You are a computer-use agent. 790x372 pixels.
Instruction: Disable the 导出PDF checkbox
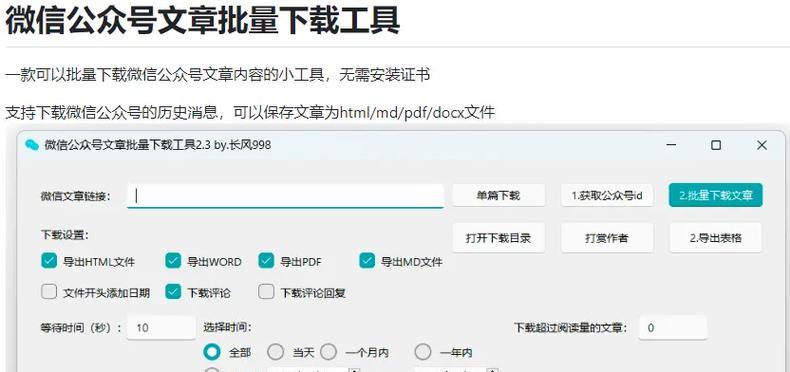pyautogui.click(x=266, y=261)
